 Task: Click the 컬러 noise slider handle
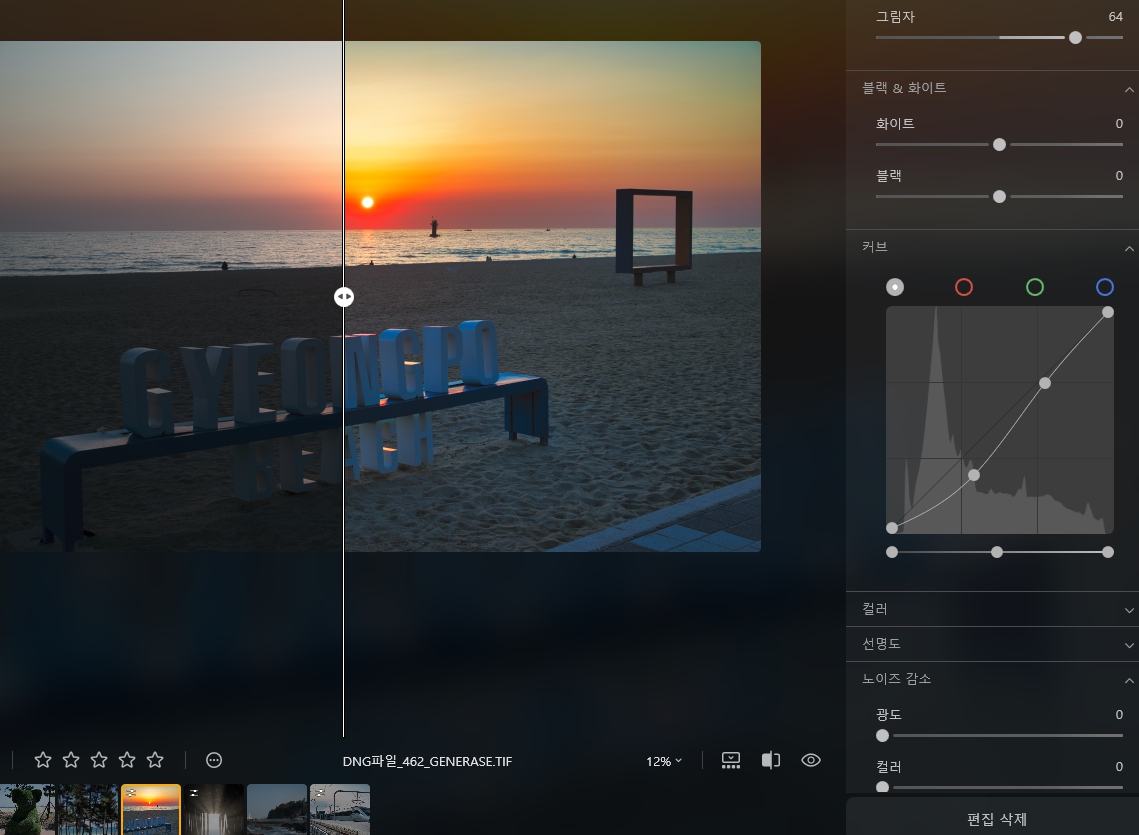pos(883,787)
